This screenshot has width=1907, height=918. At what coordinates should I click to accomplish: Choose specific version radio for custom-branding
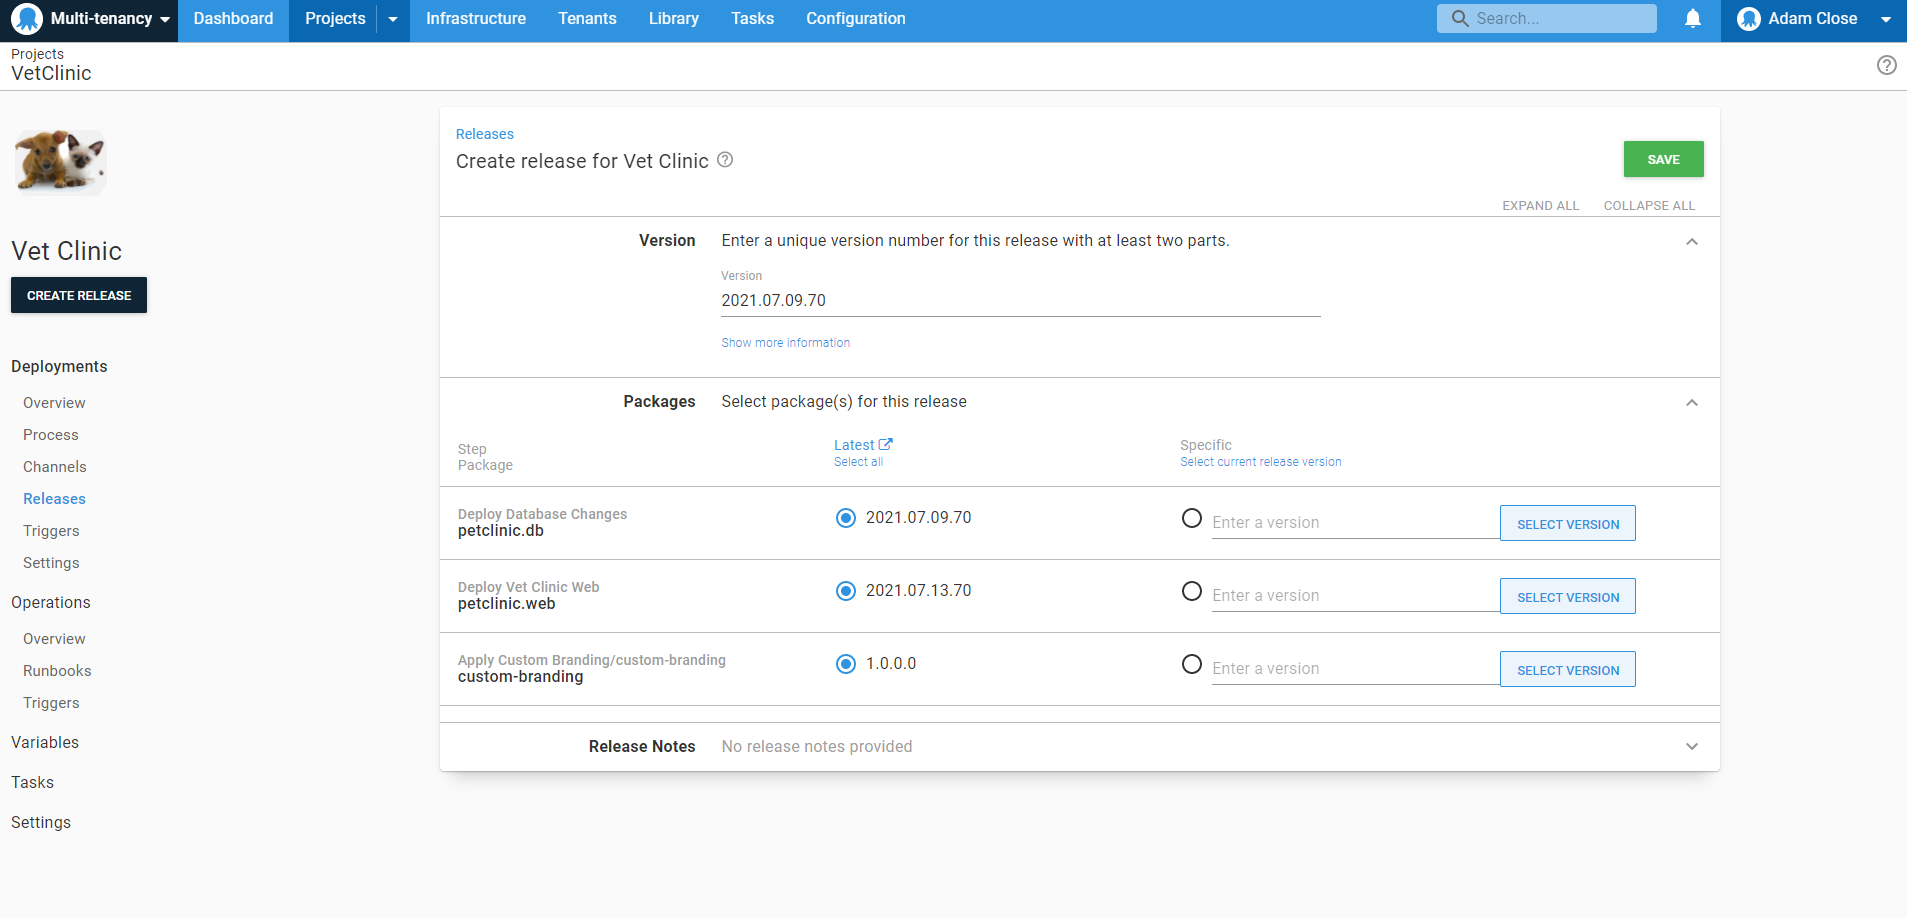pyautogui.click(x=1191, y=665)
